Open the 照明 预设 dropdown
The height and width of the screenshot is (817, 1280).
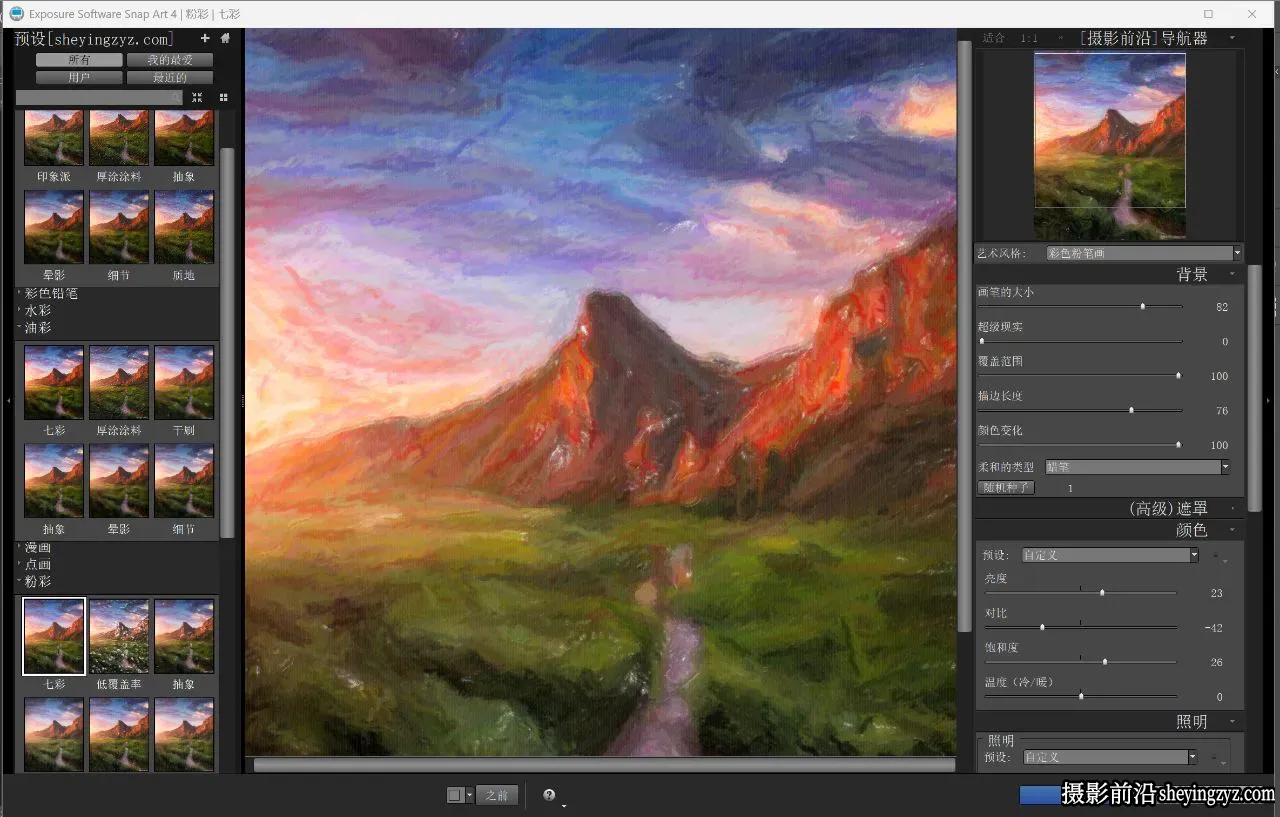coord(1110,757)
